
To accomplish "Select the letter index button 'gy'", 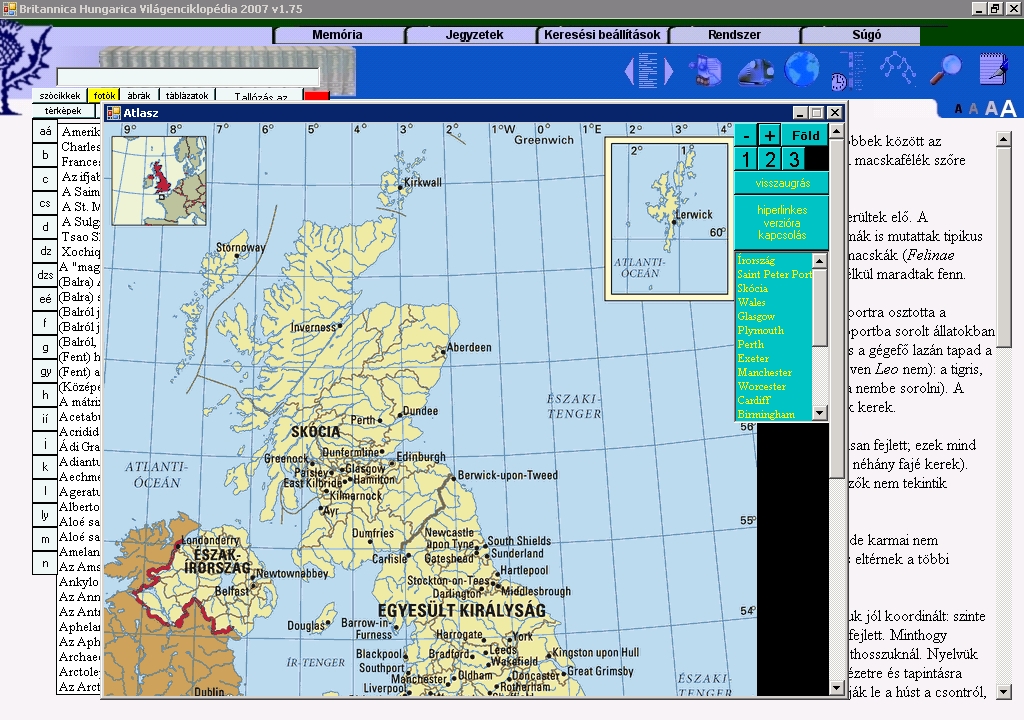I will [x=45, y=371].
